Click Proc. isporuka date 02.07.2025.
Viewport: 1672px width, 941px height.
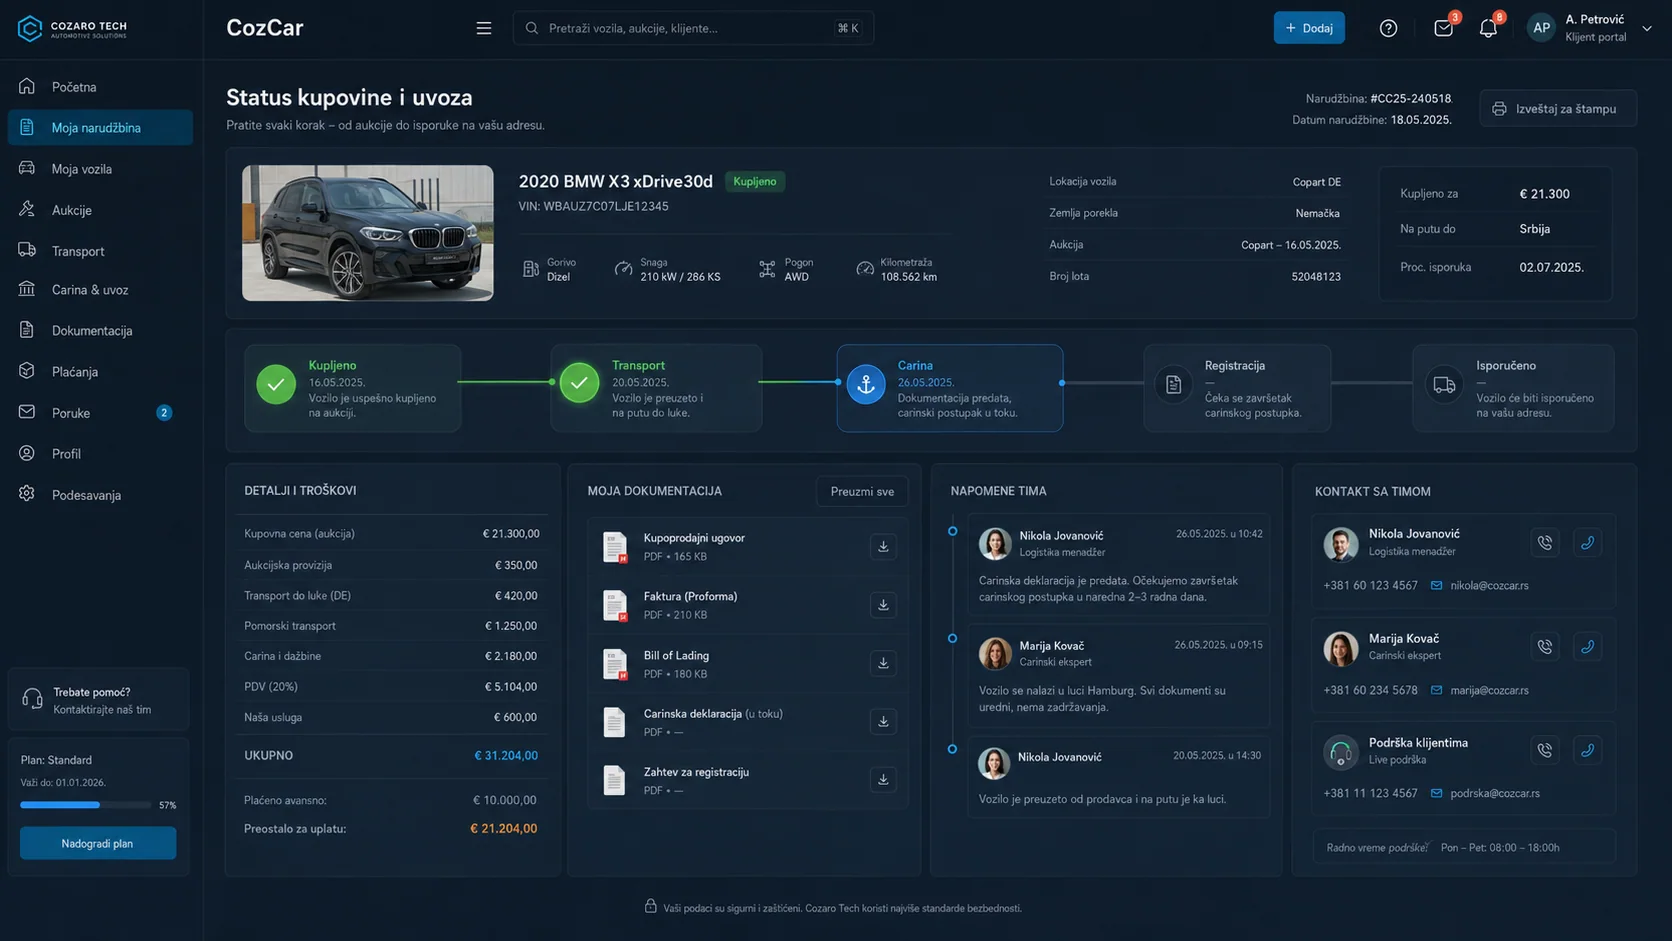click(x=1551, y=268)
